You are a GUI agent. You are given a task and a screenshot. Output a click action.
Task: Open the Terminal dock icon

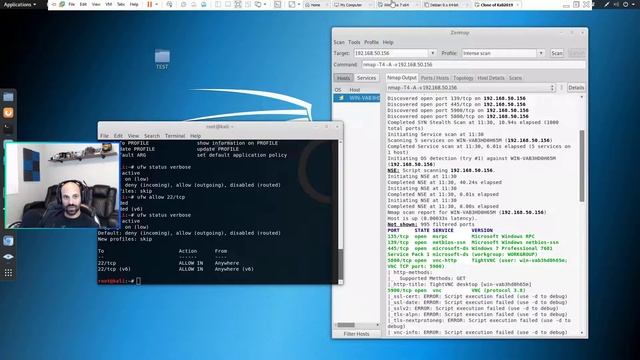pyautogui.click(x=8, y=128)
